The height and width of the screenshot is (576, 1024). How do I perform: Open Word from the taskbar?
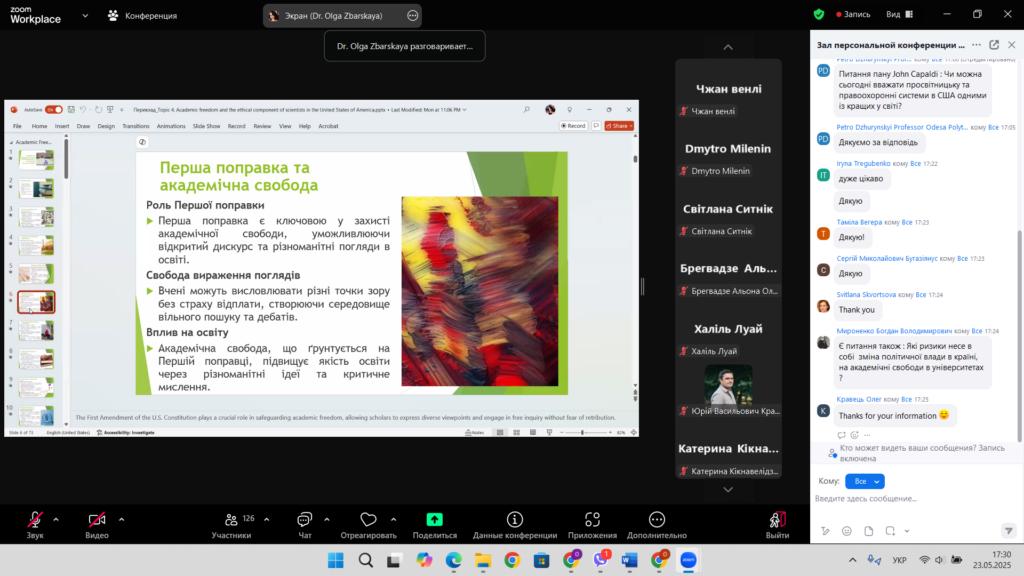click(x=630, y=560)
